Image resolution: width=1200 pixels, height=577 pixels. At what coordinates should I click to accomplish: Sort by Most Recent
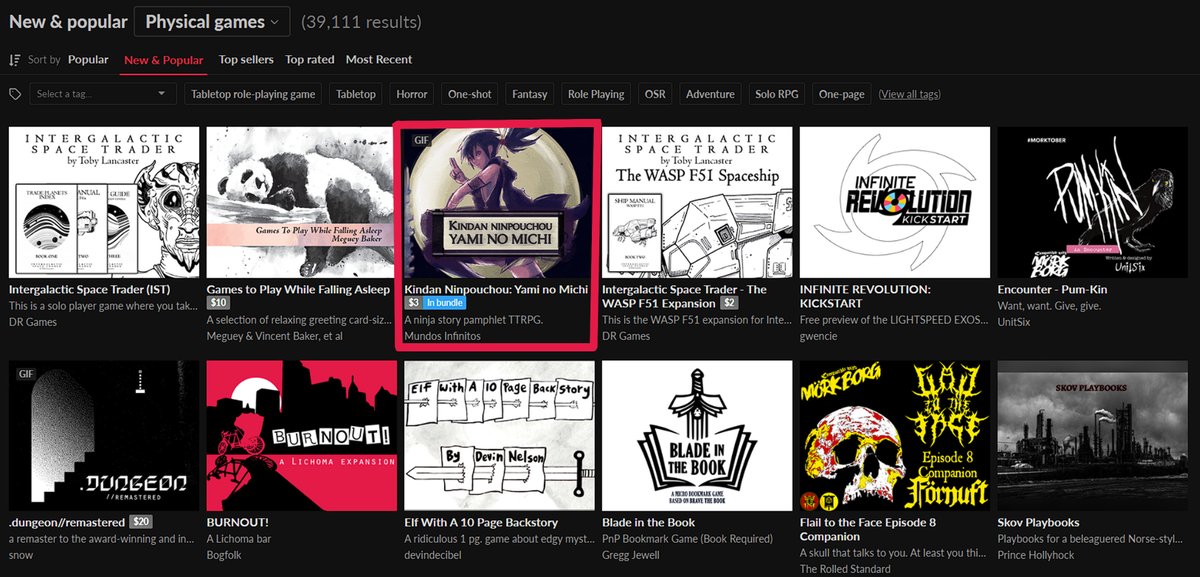379,60
